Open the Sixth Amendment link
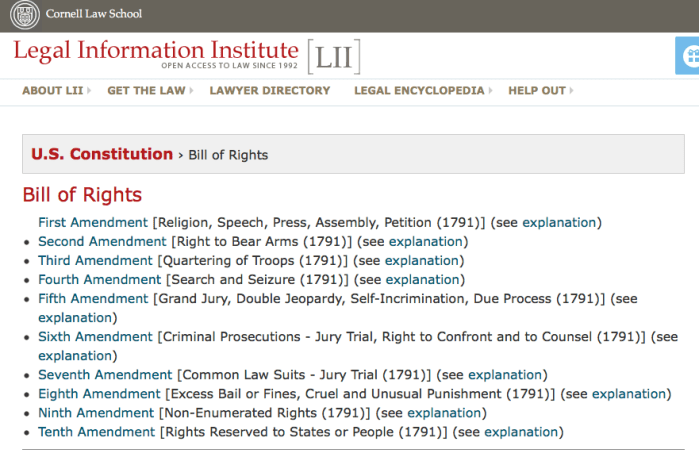 click(x=95, y=337)
